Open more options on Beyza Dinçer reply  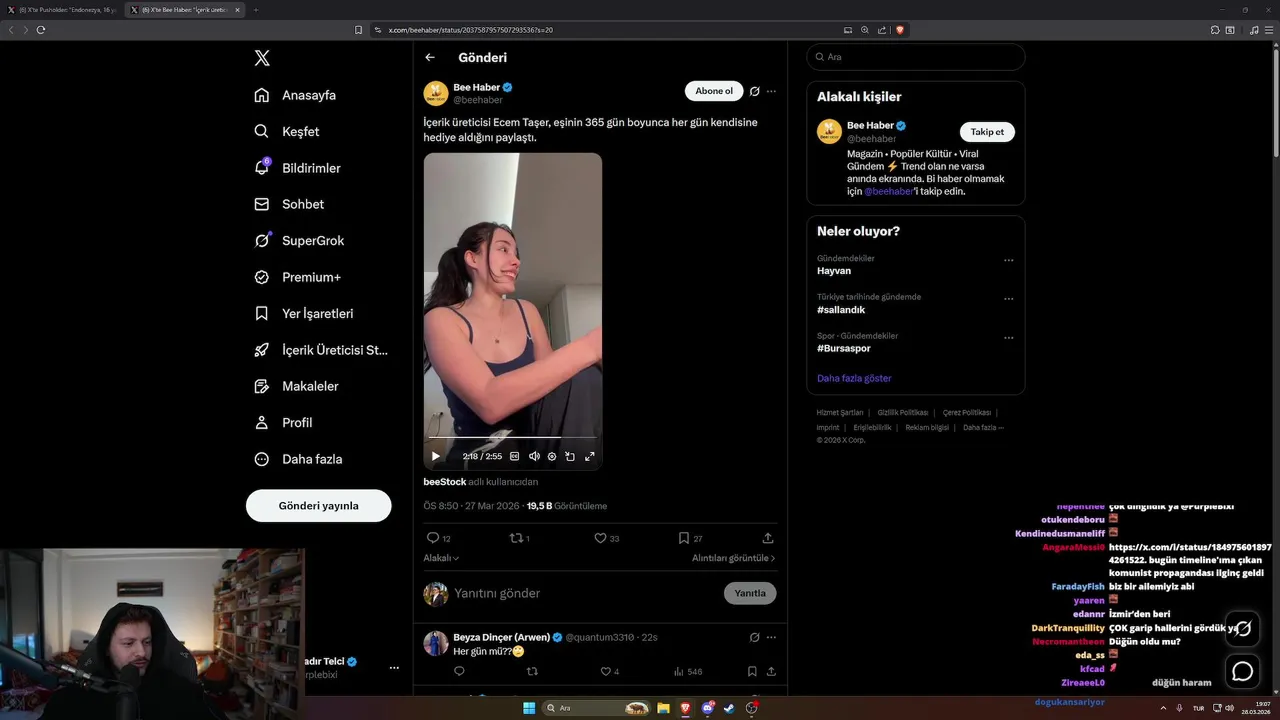771,637
